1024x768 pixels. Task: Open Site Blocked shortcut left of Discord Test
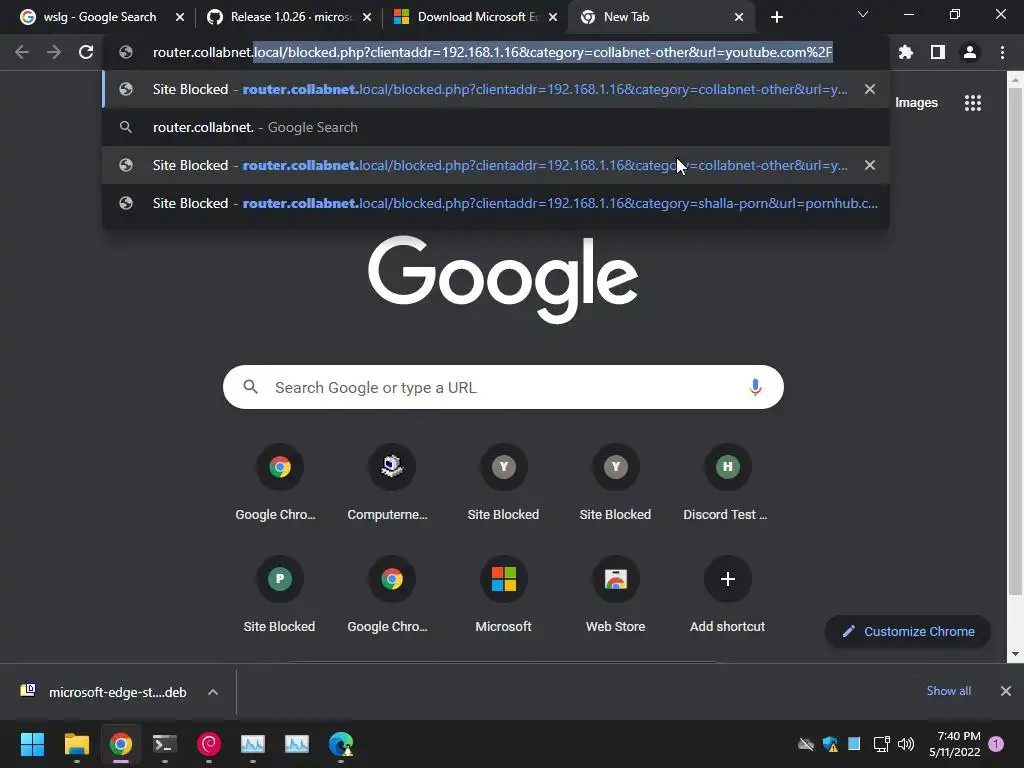pos(615,483)
